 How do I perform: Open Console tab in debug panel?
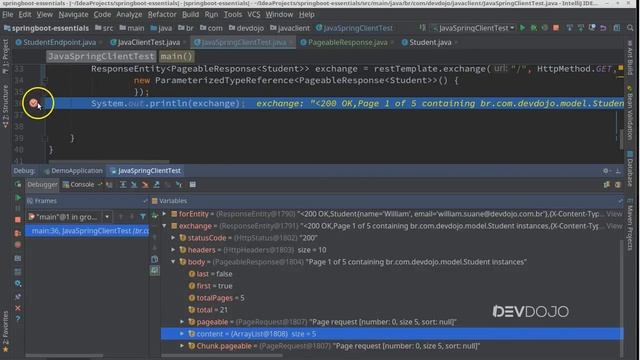coord(79,184)
